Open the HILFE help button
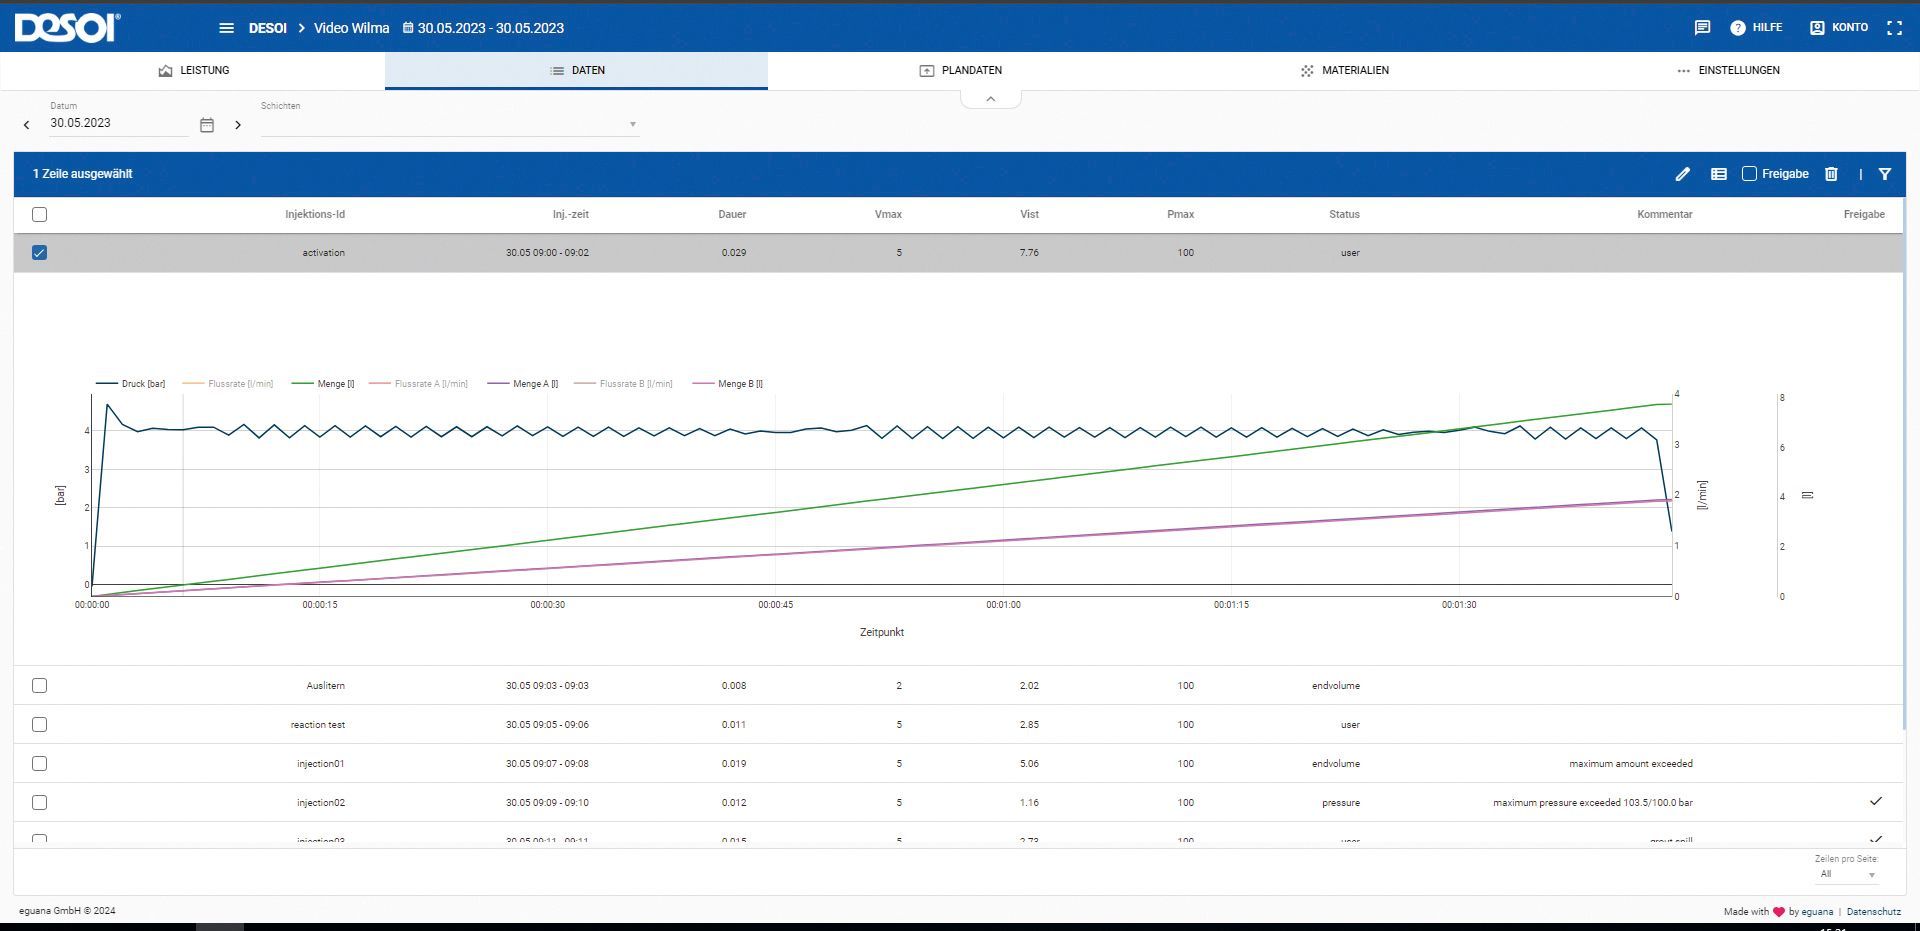This screenshot has height=931, width=1920. coord(1756,28)
